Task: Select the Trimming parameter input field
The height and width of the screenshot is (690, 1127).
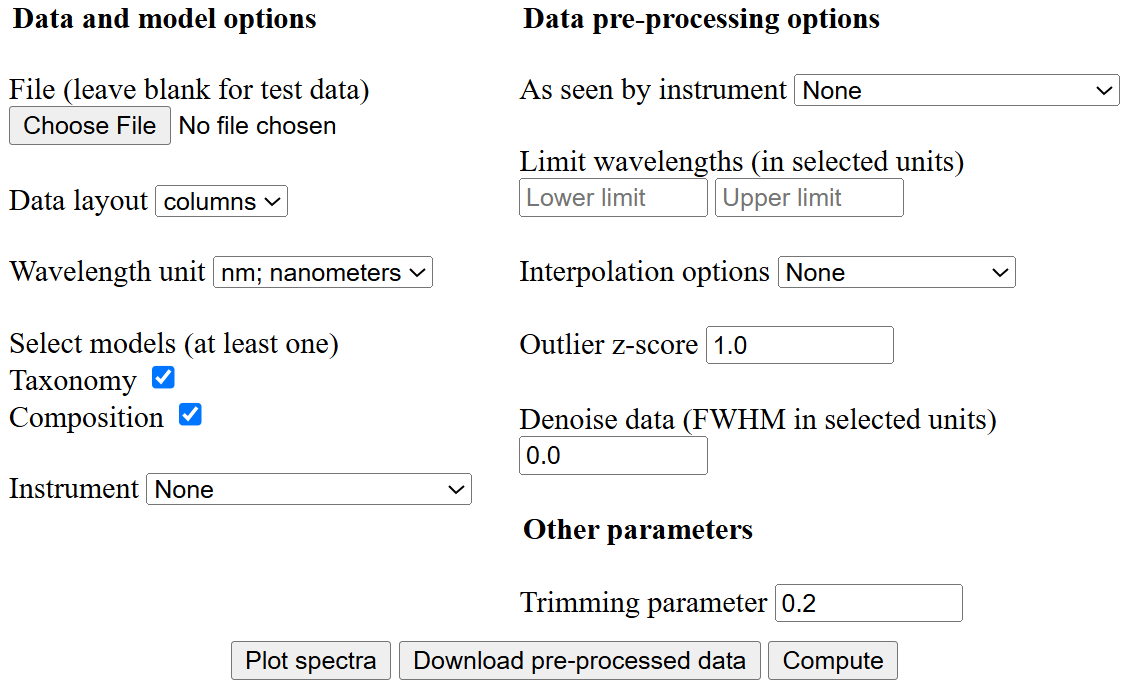Action: 868,603
